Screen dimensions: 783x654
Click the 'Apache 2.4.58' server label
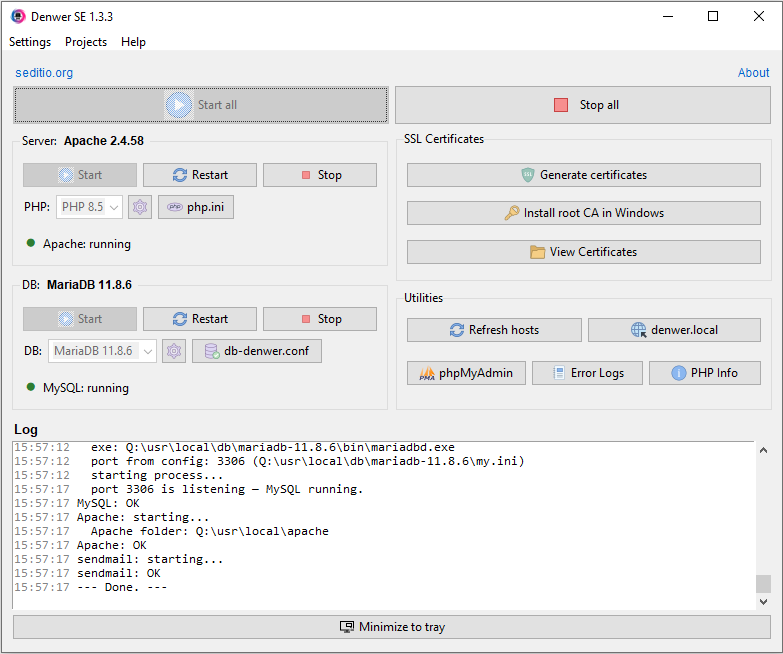click(x=104, y=141)
